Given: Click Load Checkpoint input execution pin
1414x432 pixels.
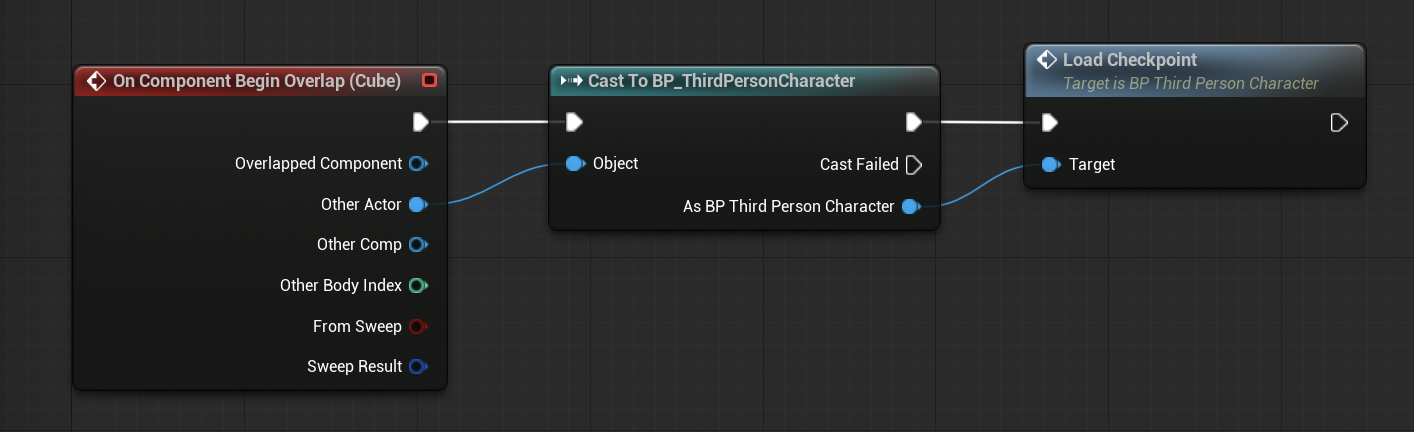Looking at the screenshot, I should [x=1049, y=122].
